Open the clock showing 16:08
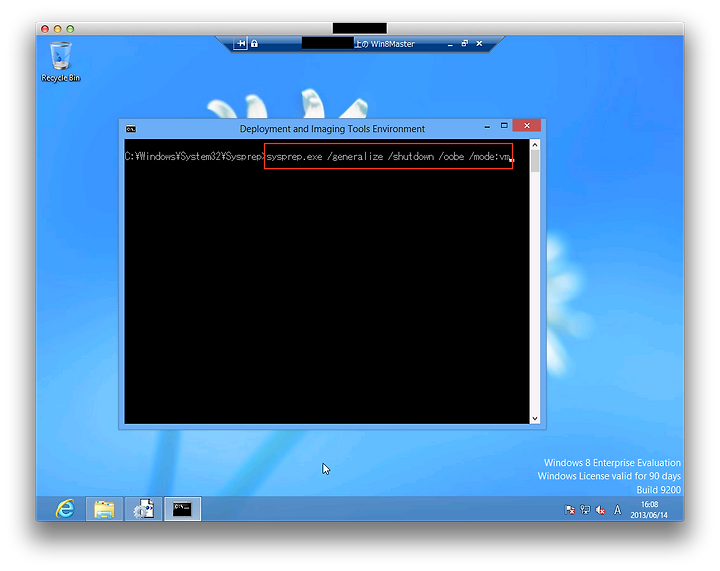Image resolution: width=720 pixels, height=571 pixels. pos(649,509)
